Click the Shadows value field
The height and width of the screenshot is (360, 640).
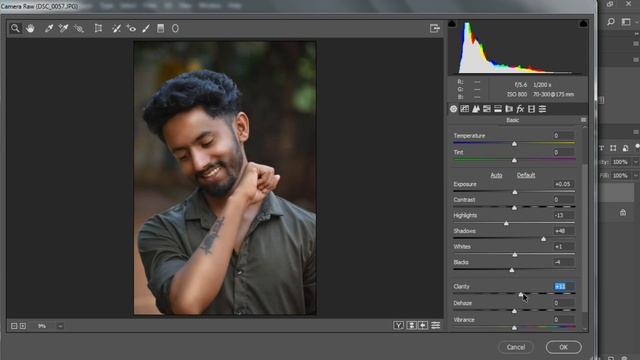coord(563,231)
